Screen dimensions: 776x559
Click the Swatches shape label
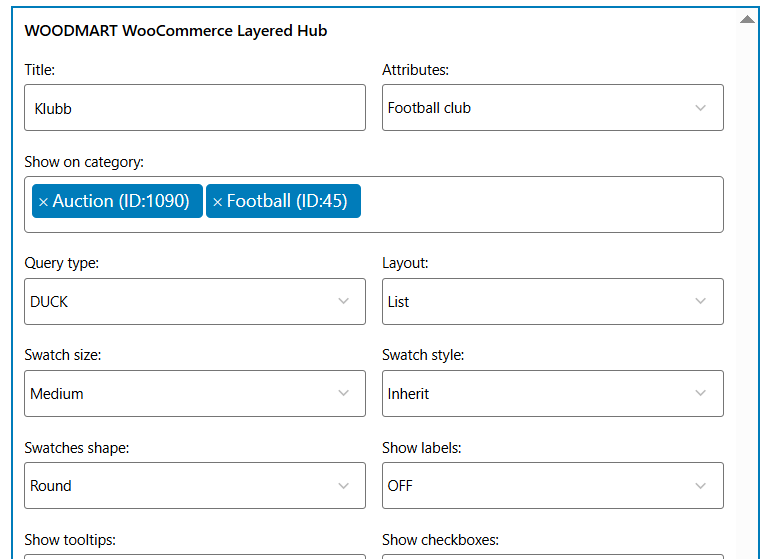77,448
